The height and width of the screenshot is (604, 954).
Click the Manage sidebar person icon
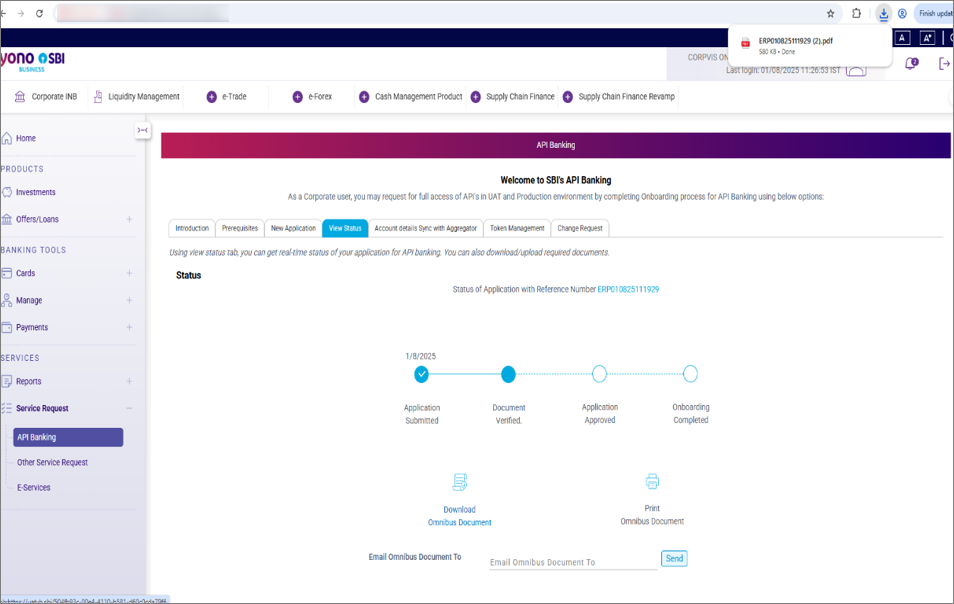point(7,300)
